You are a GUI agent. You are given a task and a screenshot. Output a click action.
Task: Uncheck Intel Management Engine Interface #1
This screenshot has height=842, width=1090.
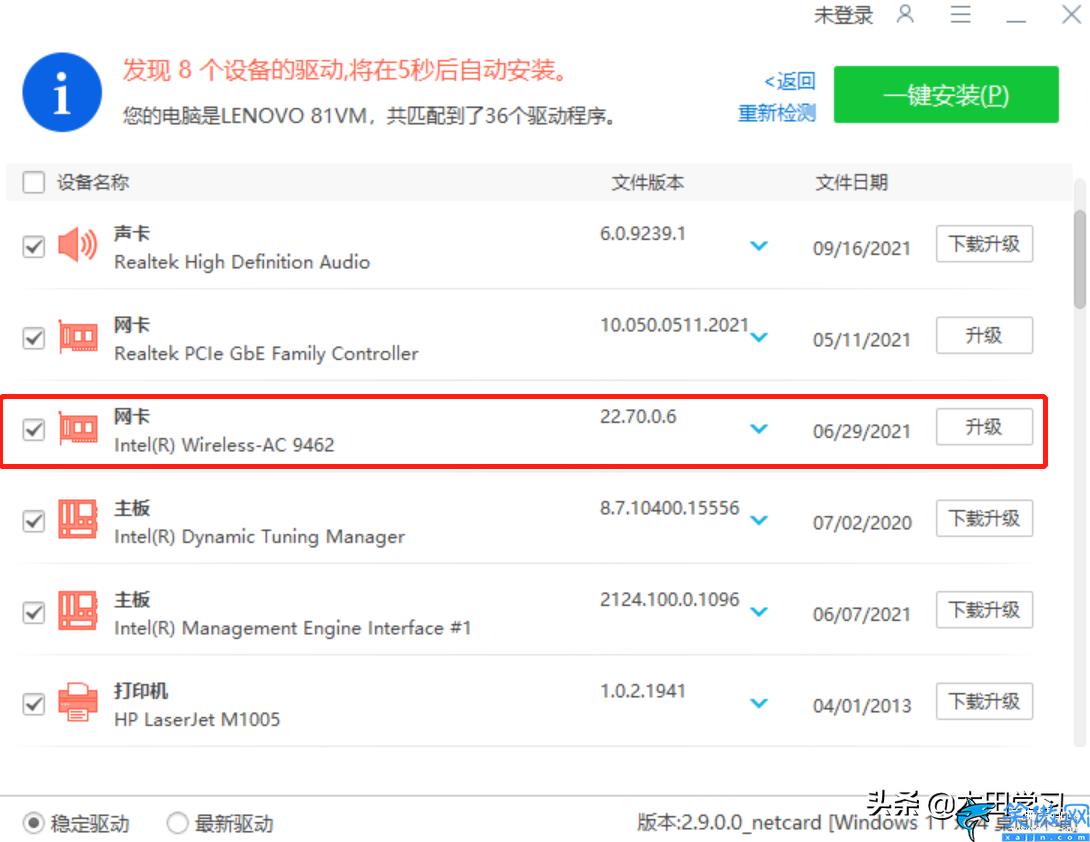click(33, 613)
